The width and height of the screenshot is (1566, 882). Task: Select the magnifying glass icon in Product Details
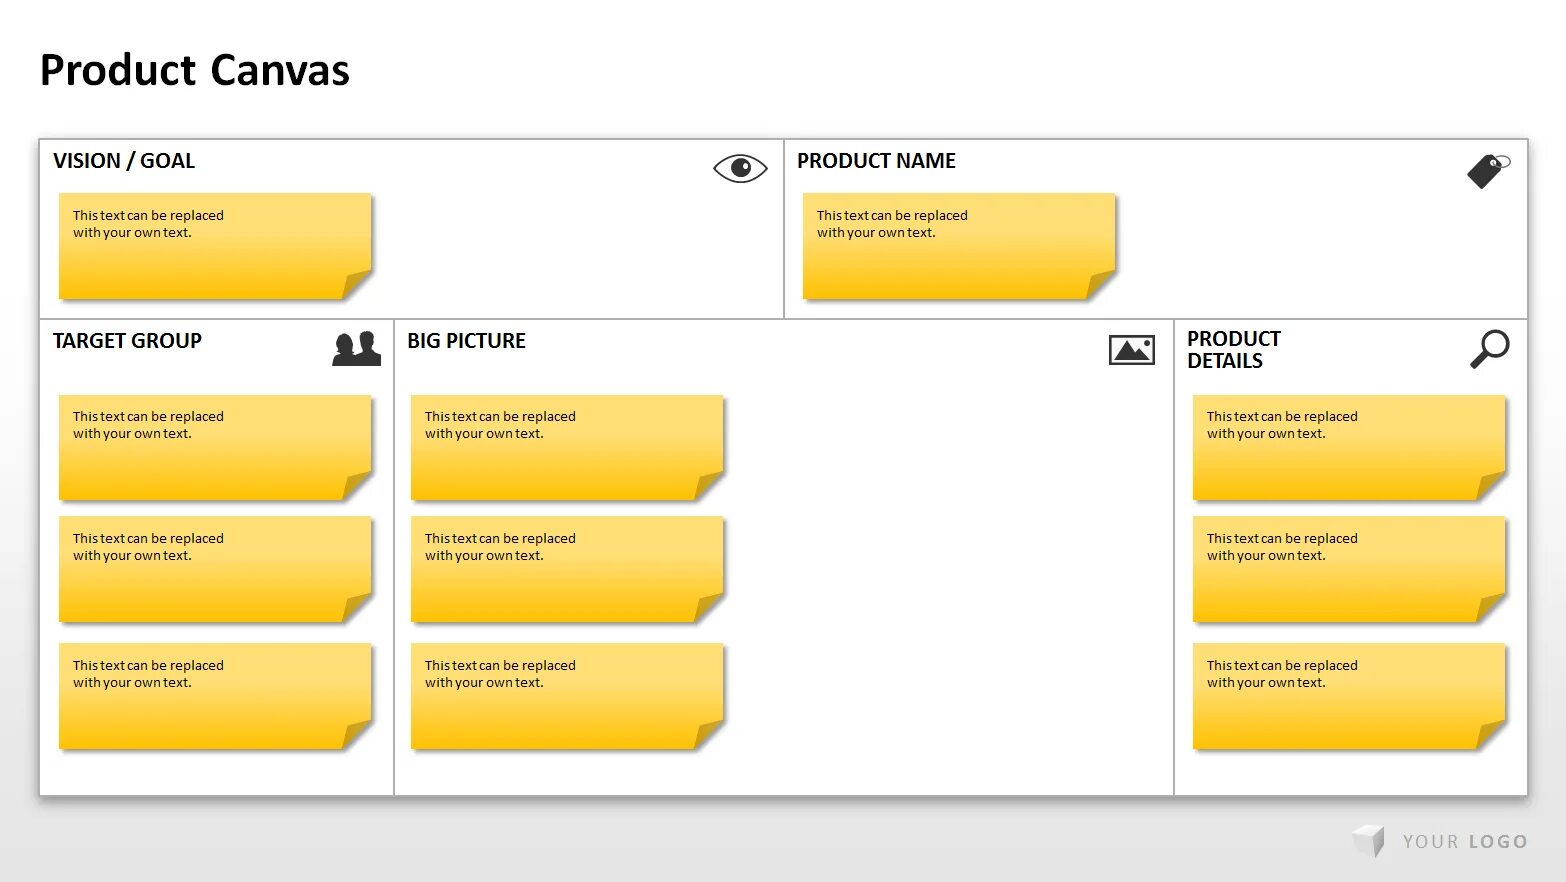click(x=1491, y=349)
